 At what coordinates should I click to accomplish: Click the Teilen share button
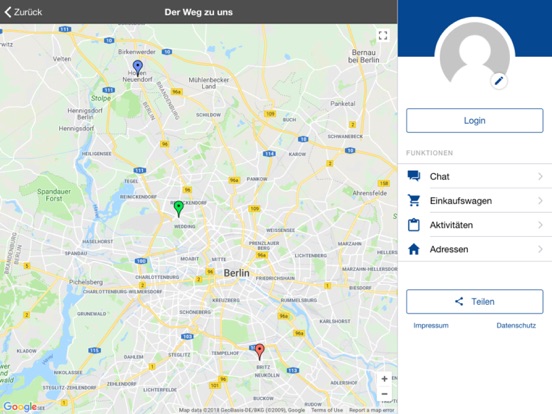(x=475, y=302)
